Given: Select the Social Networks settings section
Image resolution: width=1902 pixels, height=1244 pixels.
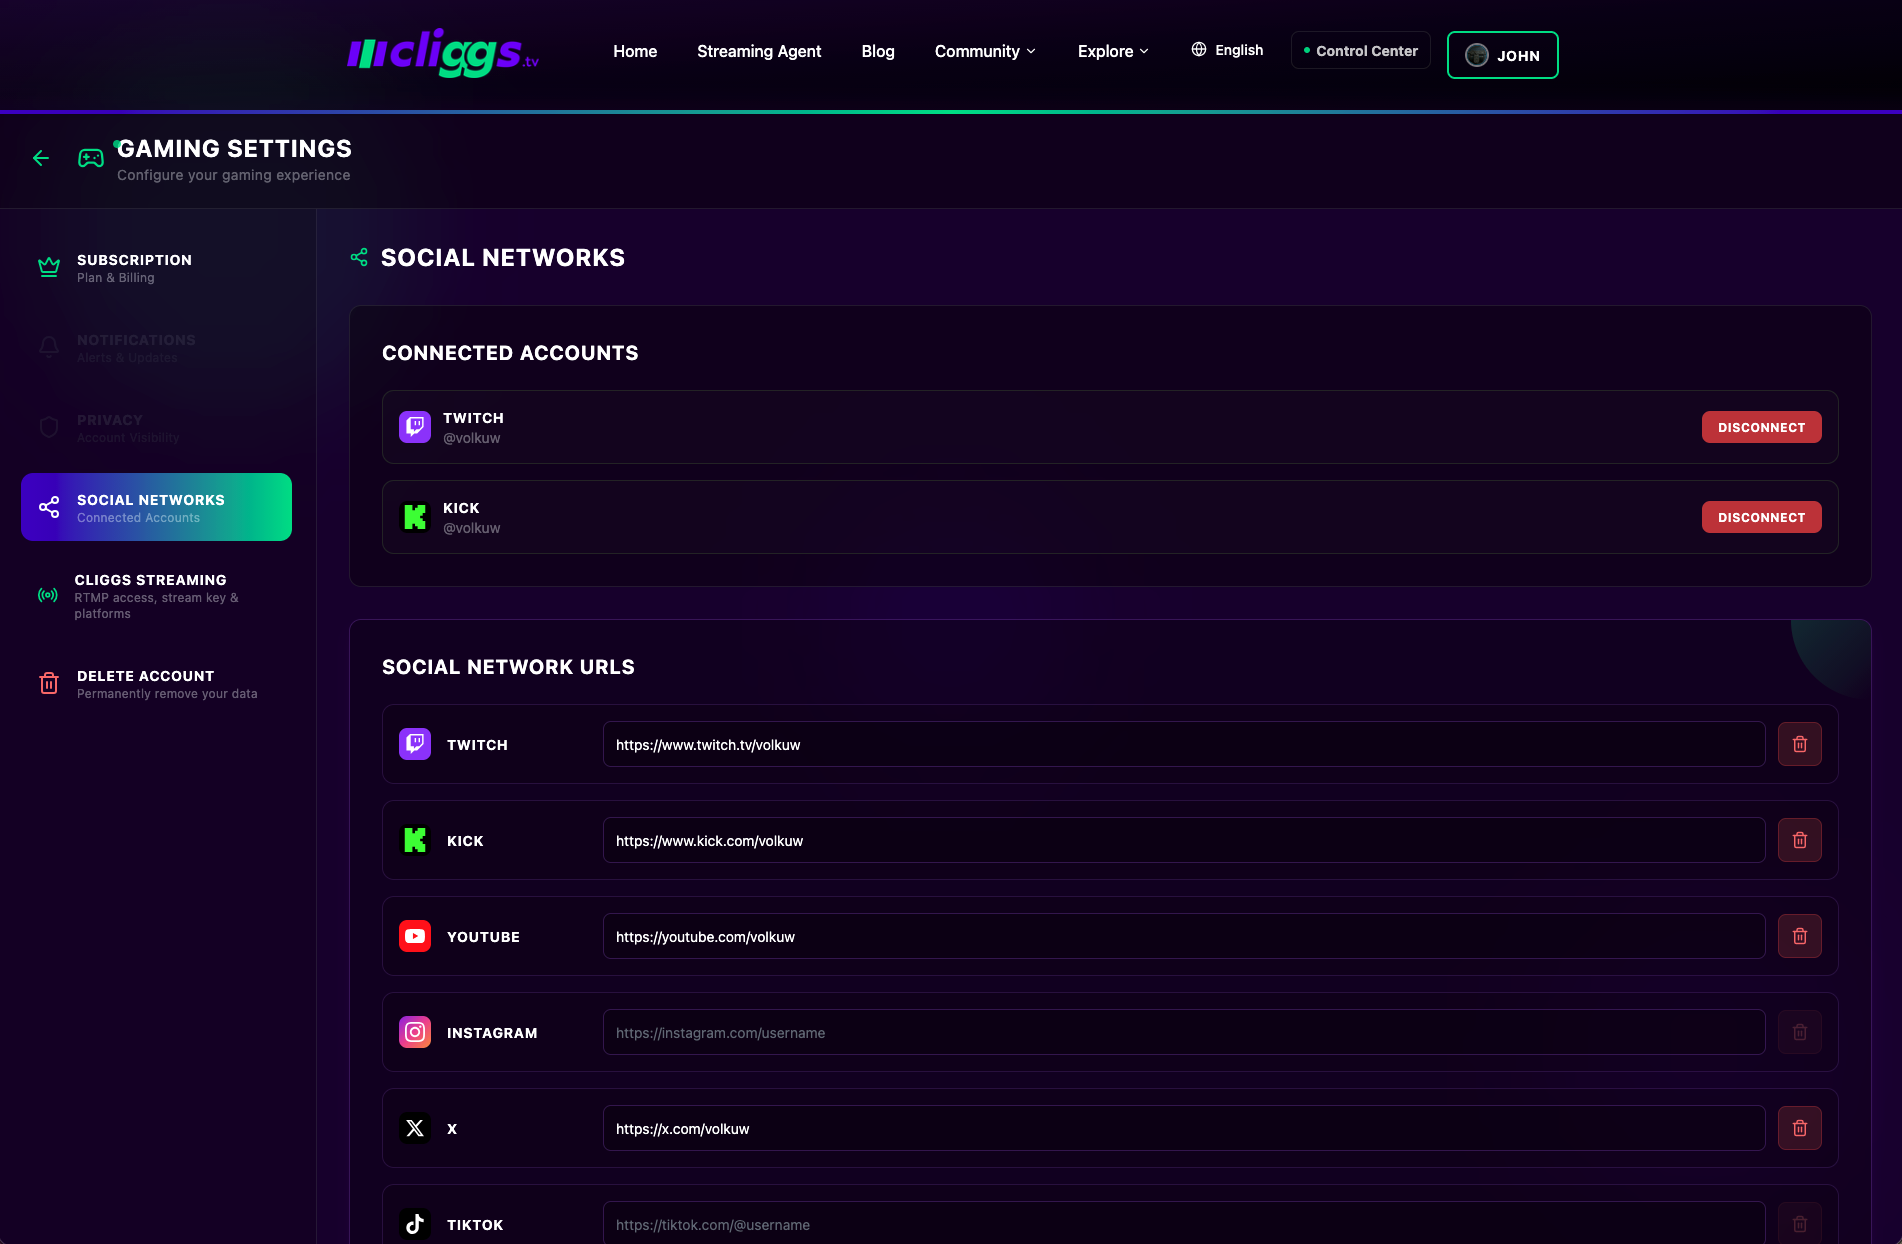Looking at the screenshot, I should coord(156,507).
